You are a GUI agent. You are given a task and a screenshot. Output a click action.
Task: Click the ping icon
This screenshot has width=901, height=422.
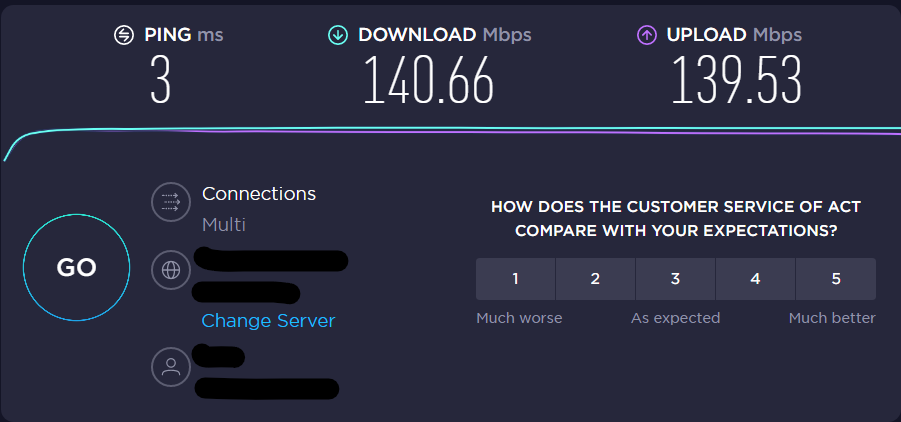124,36
